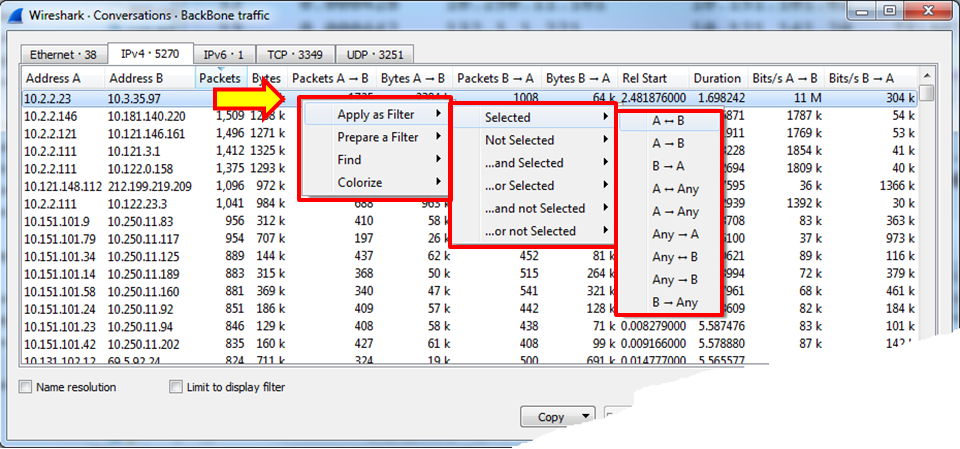
Task: Sort by Packets A → B column
Action: click(x=330, y=78)
